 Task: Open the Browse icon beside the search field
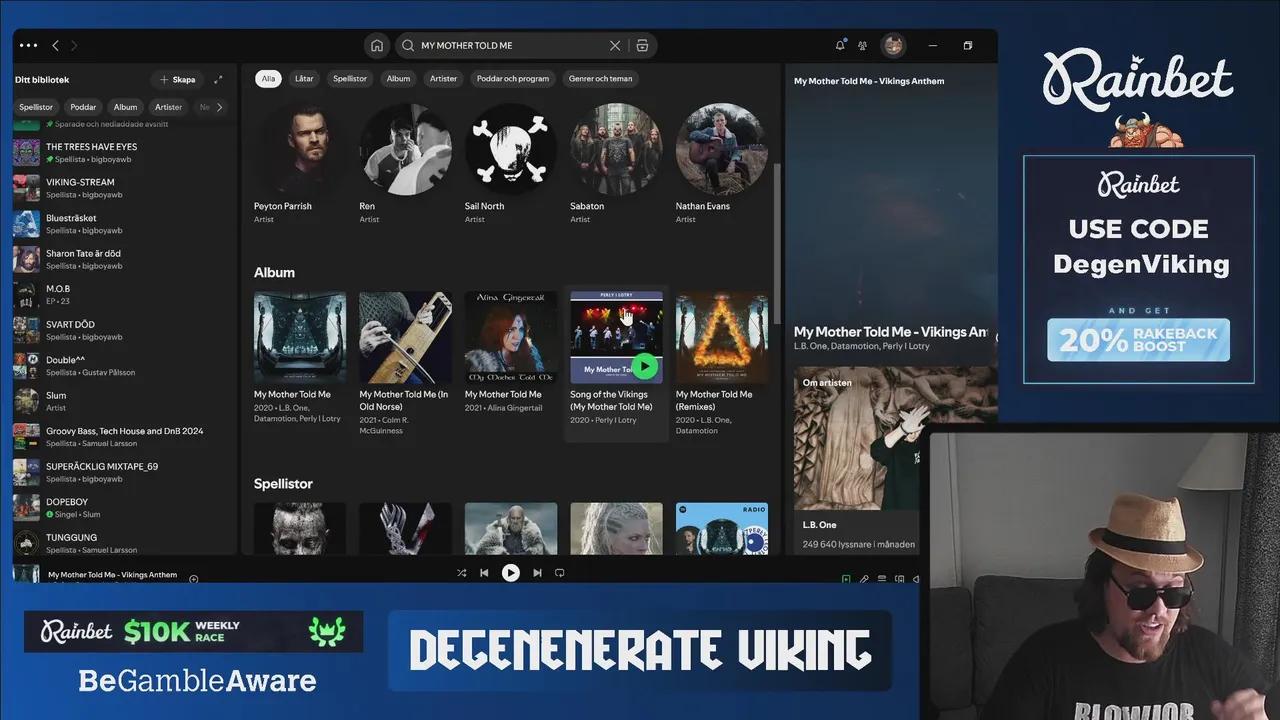(x=642, y=45)
